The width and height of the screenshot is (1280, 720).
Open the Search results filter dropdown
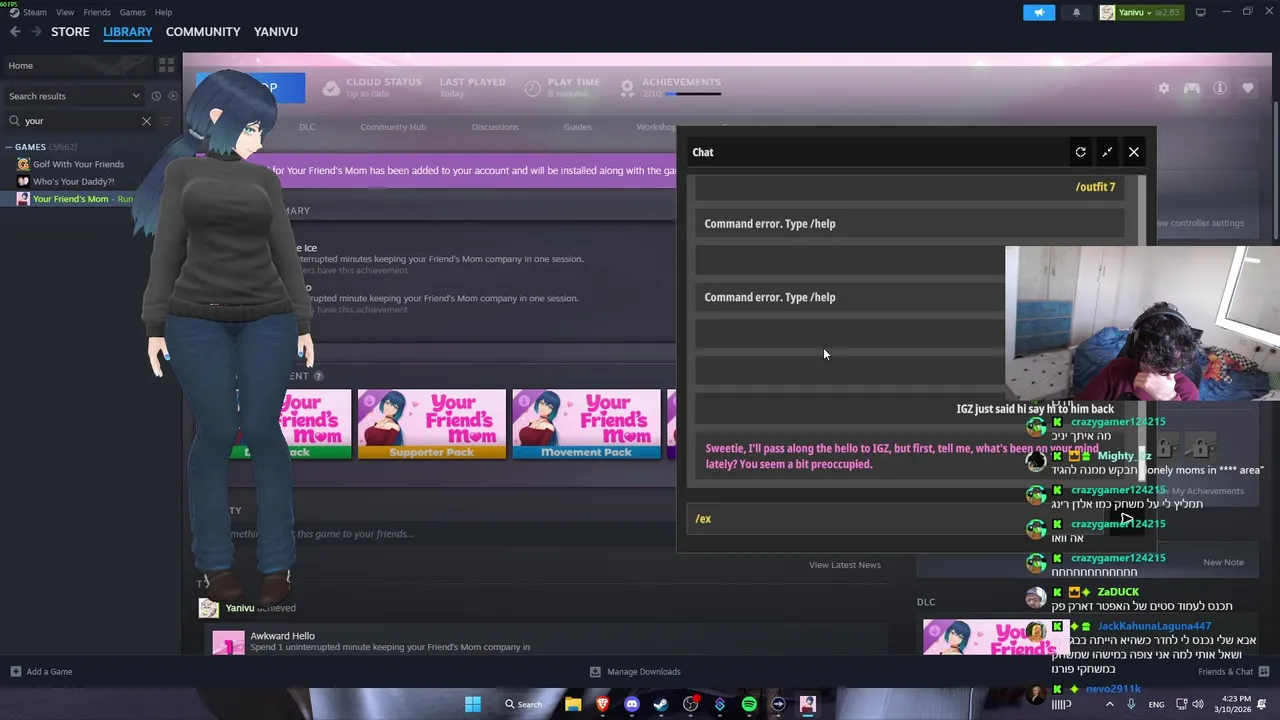pos(75,96)
